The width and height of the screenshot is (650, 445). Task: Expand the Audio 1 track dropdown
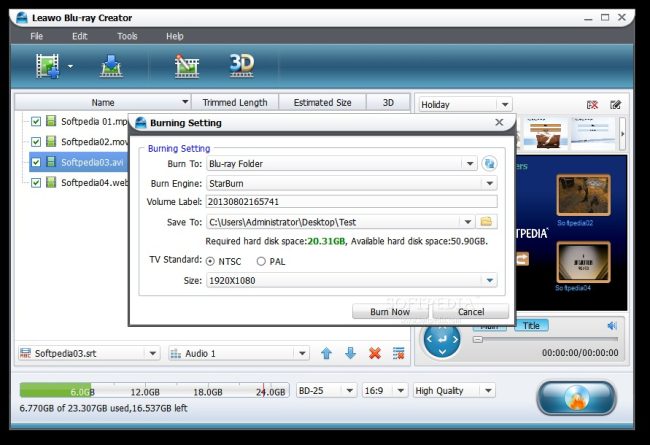(302, 353)
